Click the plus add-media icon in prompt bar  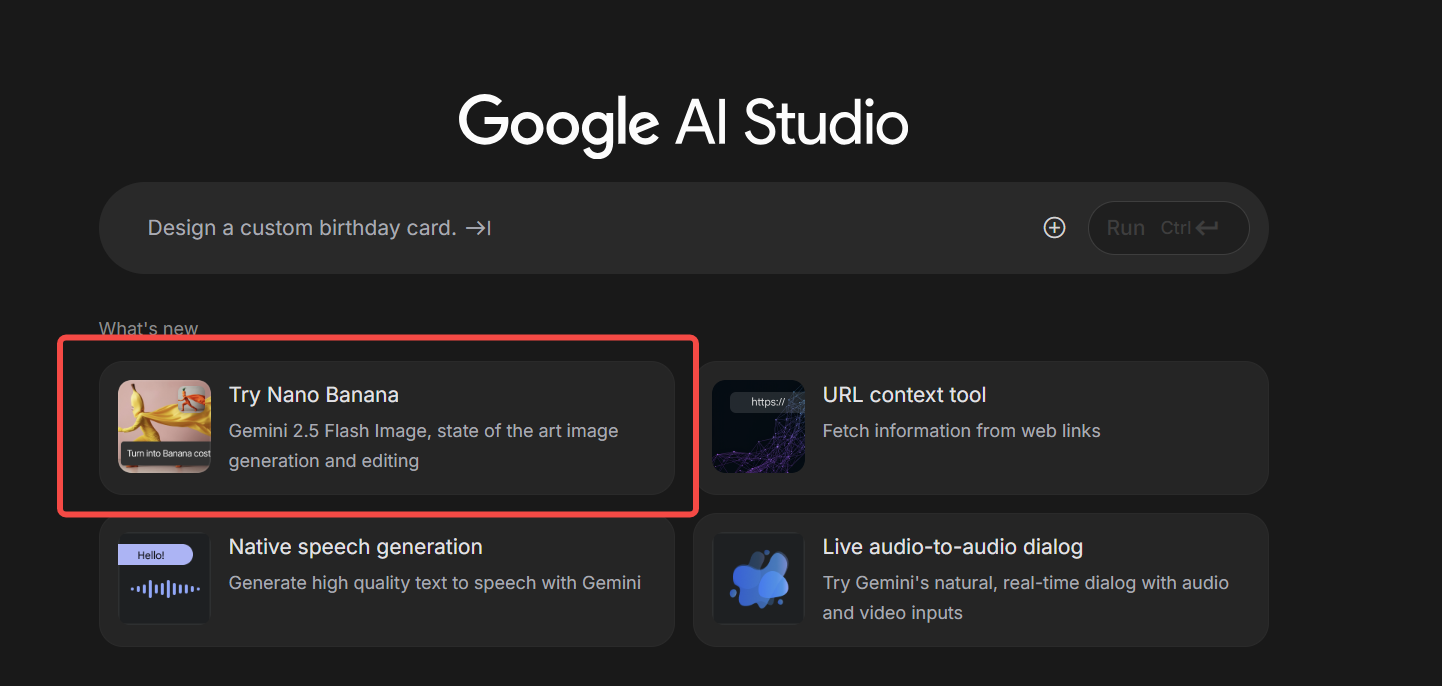point(1054,228)
